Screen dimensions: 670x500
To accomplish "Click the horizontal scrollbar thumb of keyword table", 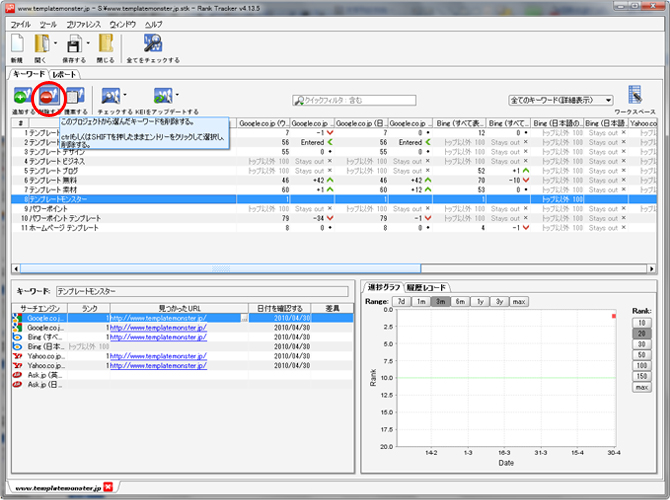I will coord(220,269).
